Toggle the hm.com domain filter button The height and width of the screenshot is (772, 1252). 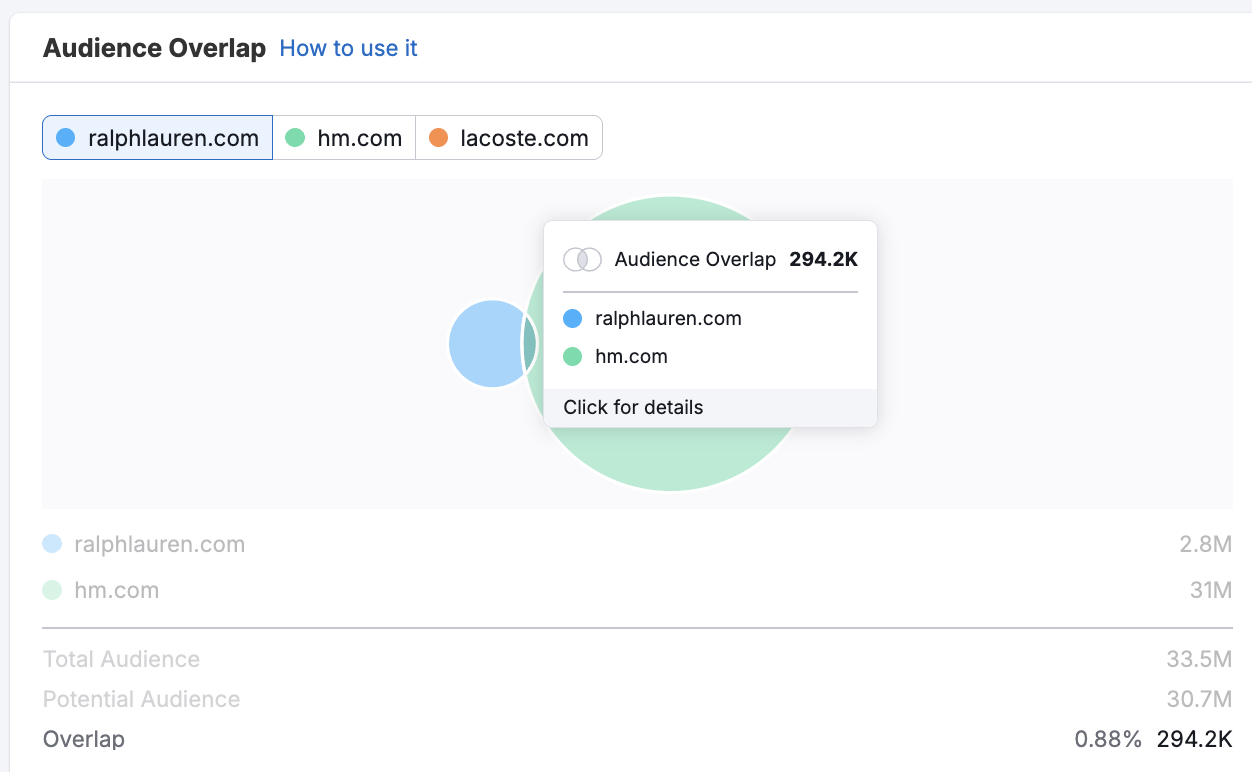coord(344,138)
